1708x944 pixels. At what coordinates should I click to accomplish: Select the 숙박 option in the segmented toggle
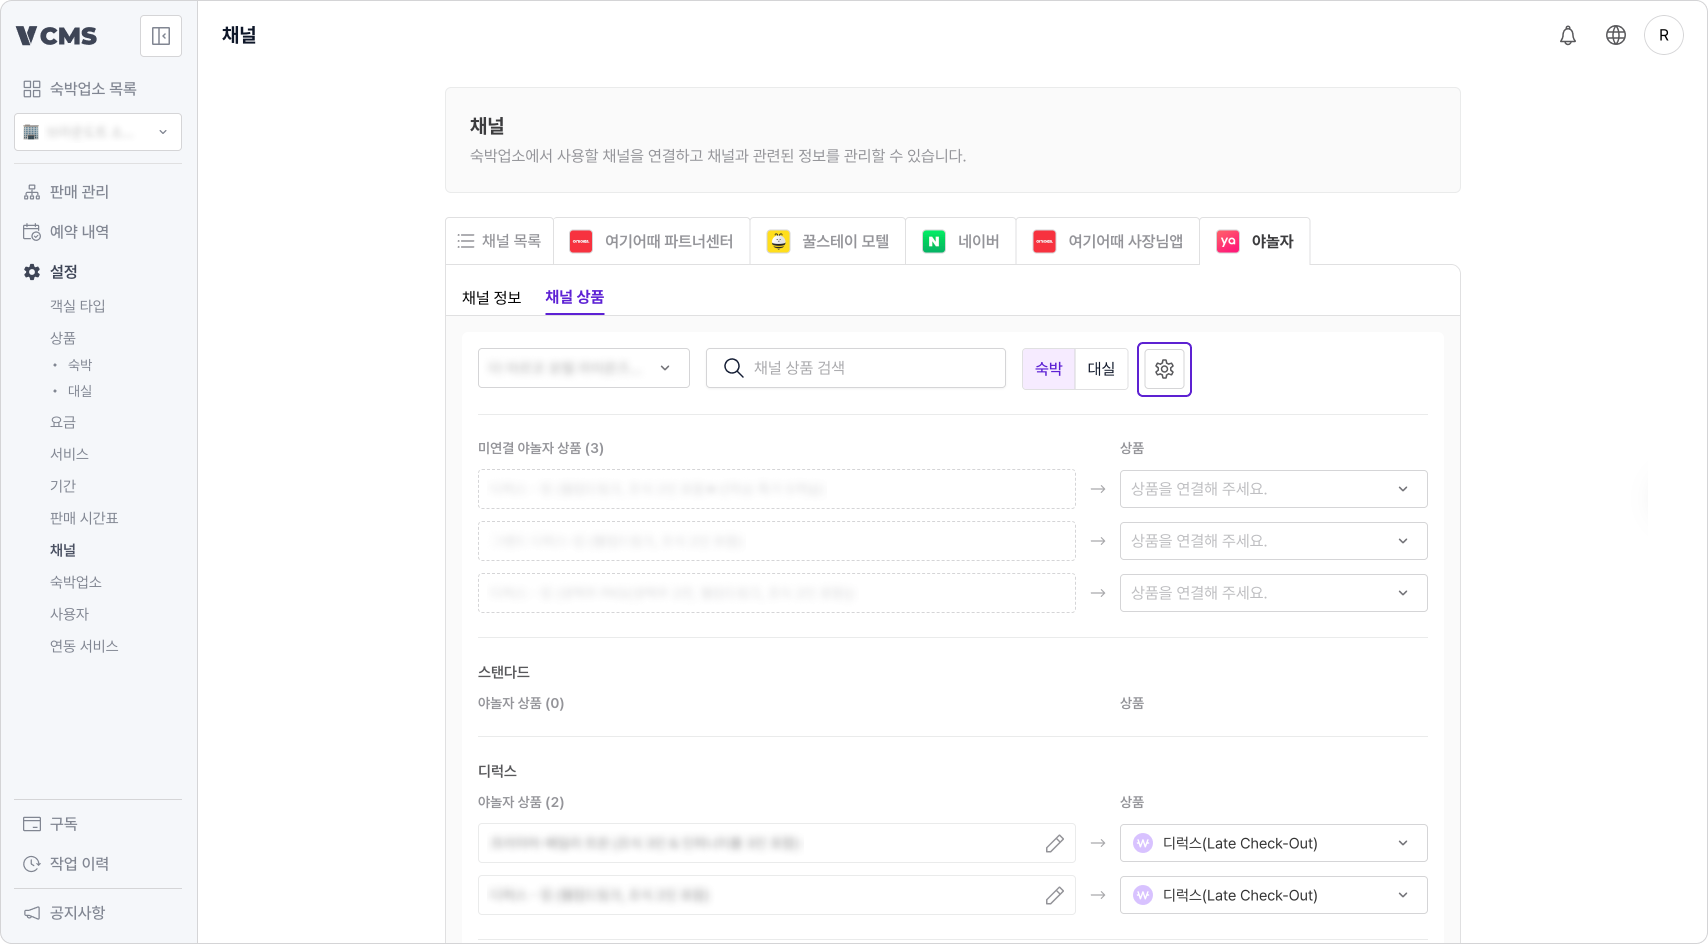click(1047, 369)
